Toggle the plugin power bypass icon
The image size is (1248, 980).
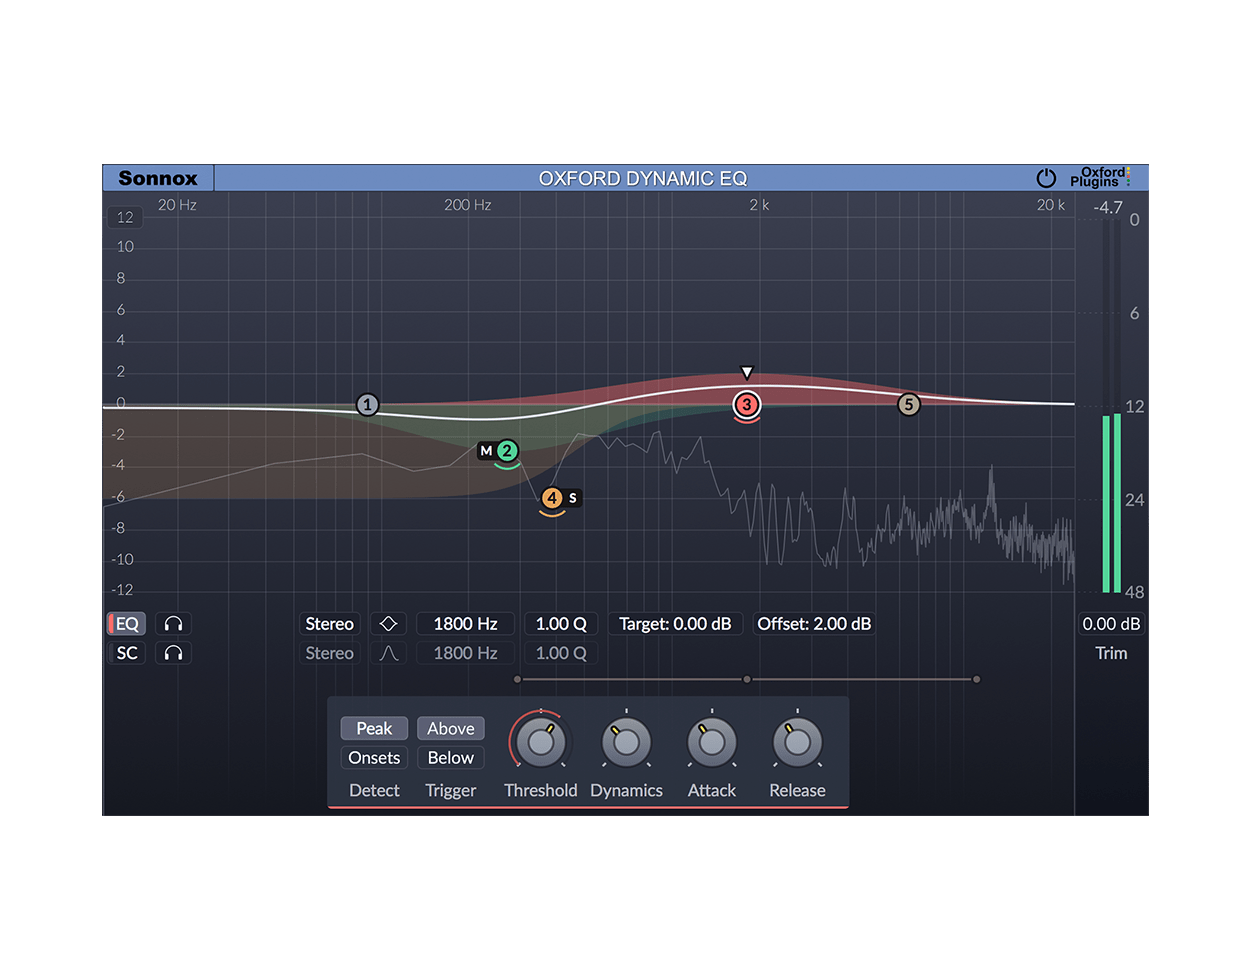coord(1046,178)
